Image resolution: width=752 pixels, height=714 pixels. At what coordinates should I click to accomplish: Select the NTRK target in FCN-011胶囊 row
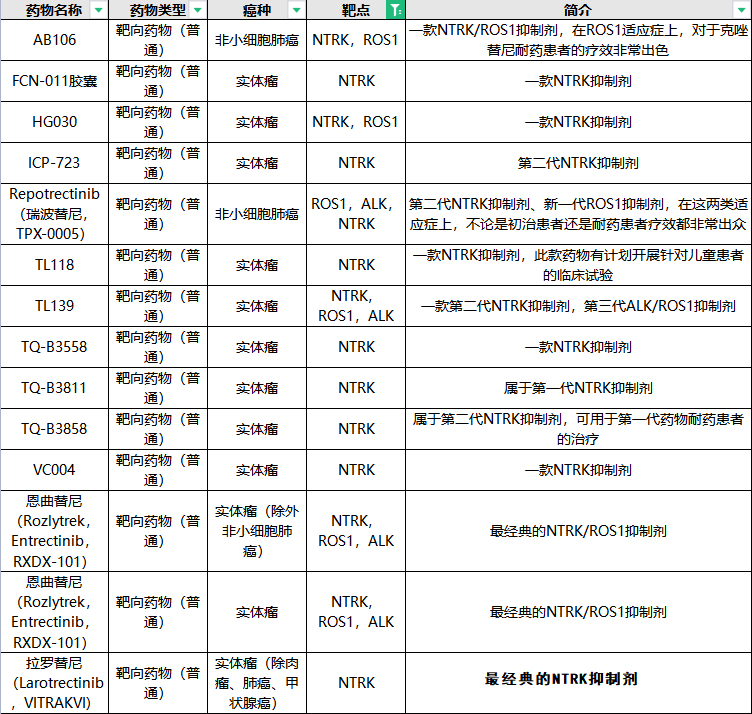coord(356,81)
